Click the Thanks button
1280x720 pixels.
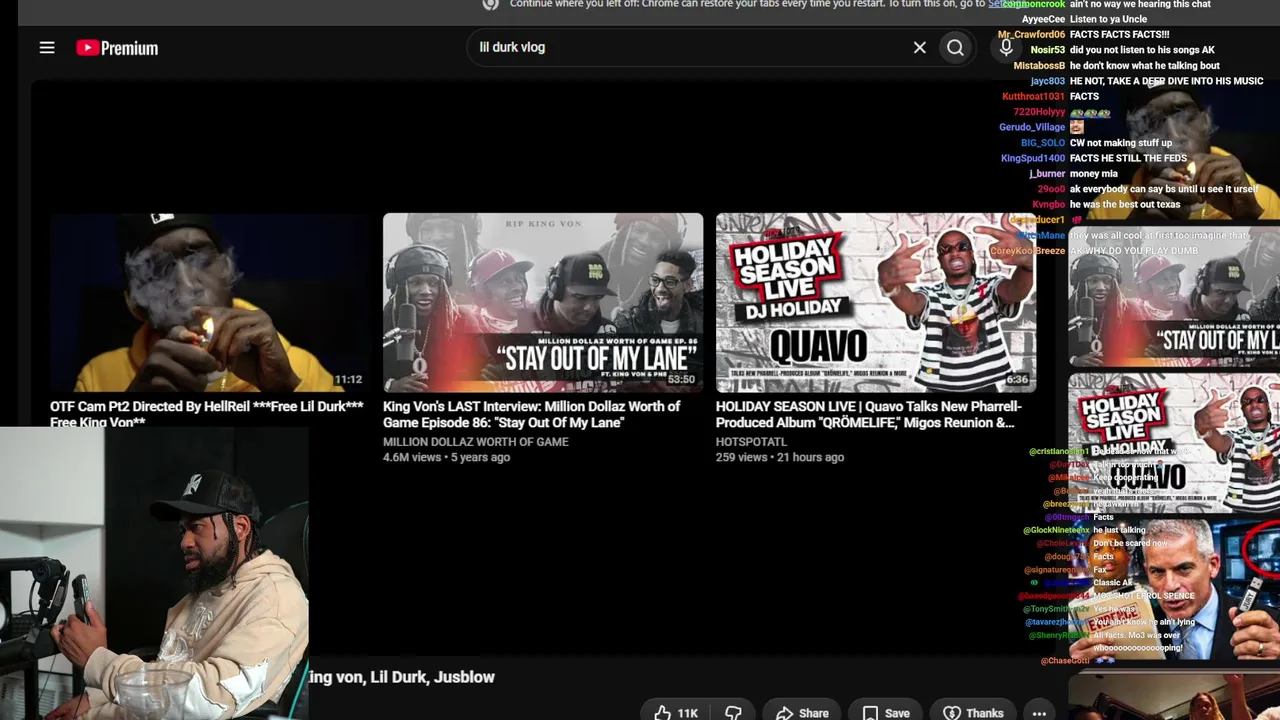[x=974, y=713]
